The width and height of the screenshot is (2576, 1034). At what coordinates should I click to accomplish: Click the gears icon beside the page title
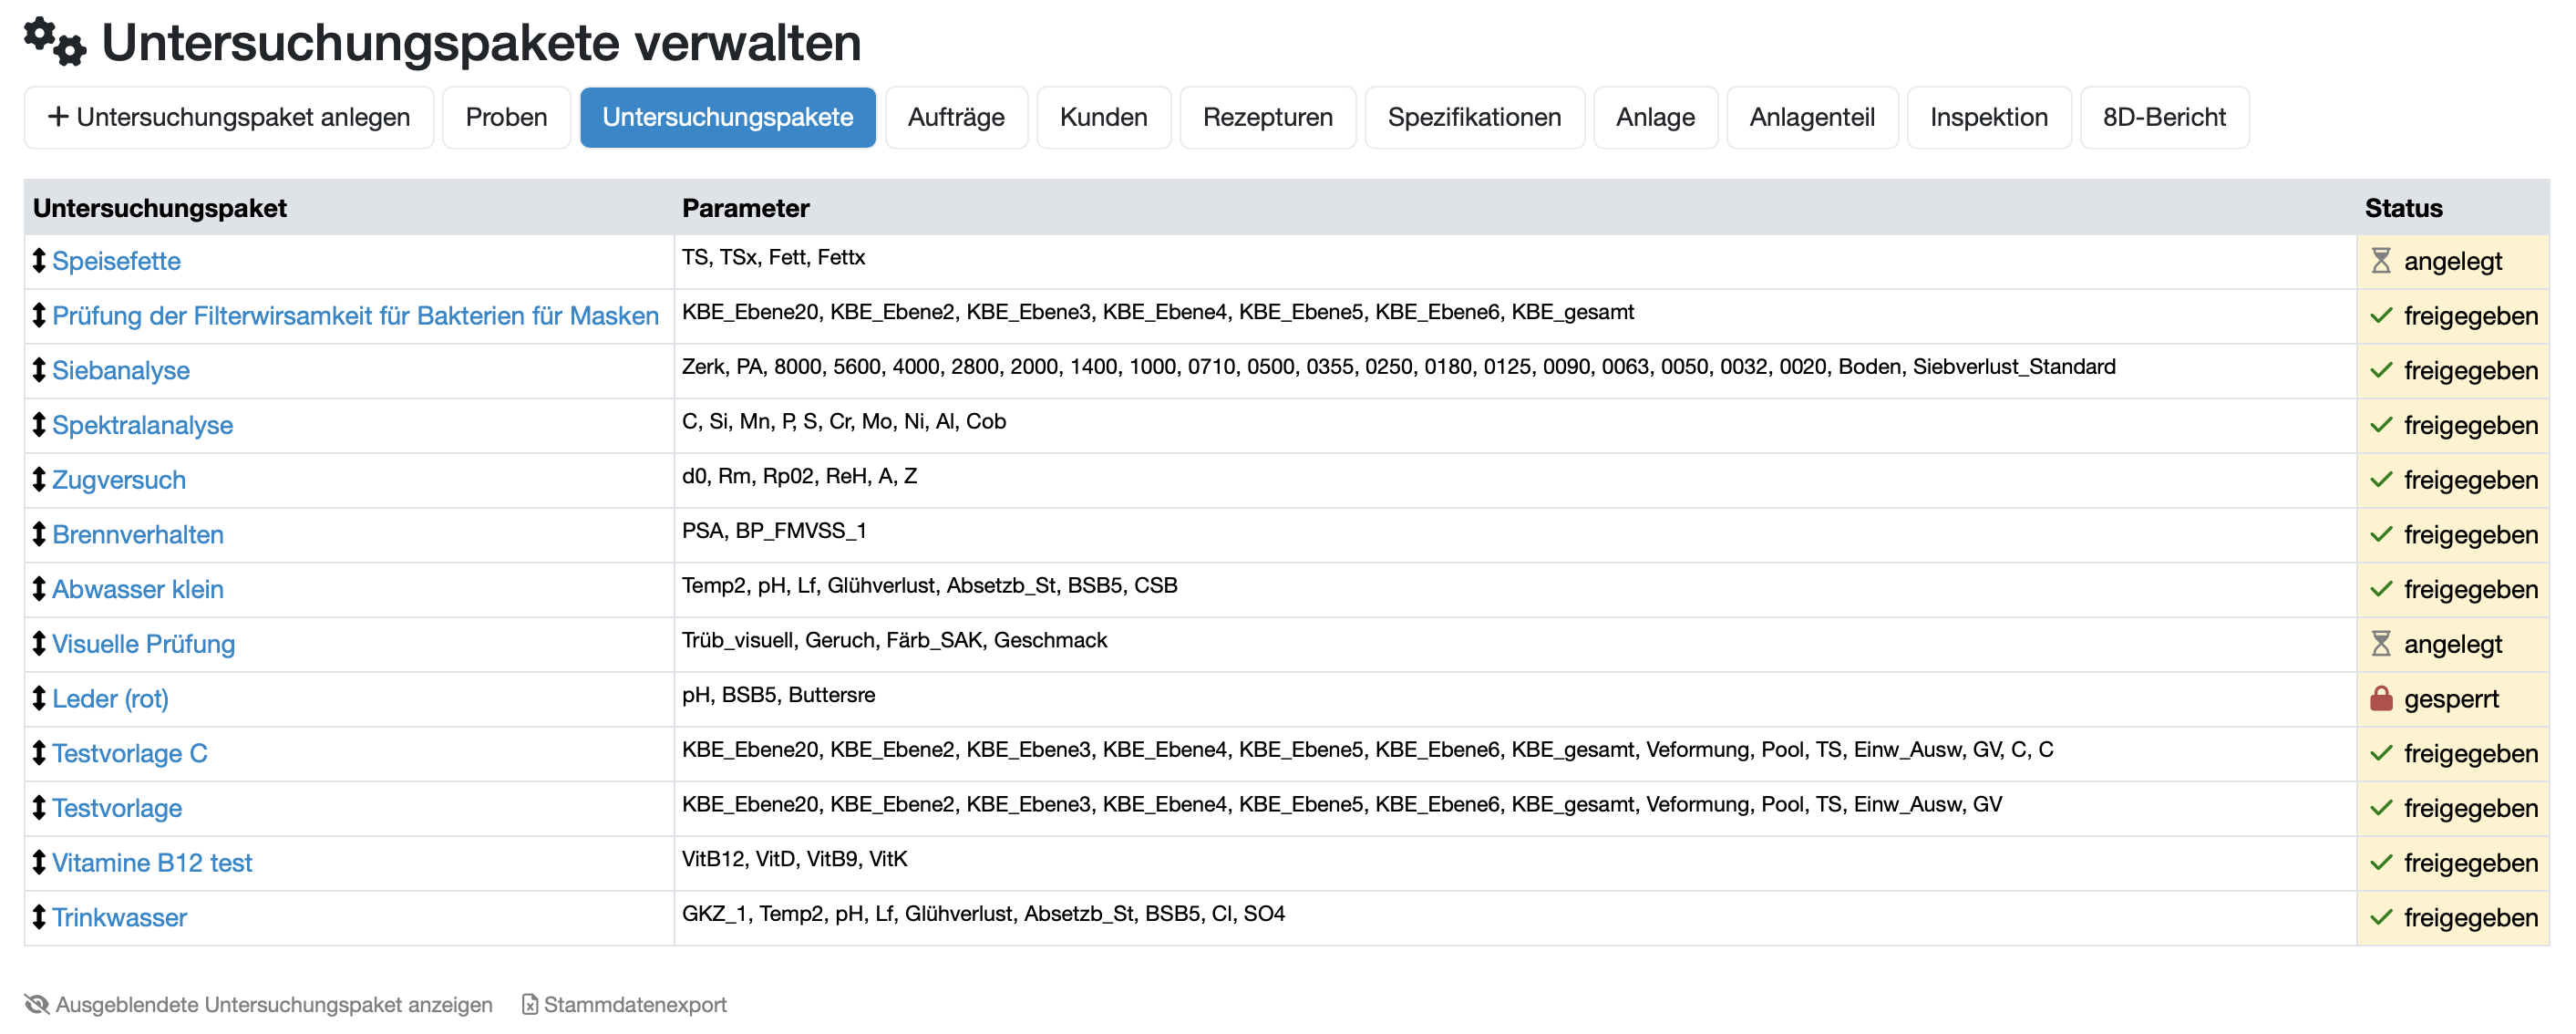tap(54, 42)
